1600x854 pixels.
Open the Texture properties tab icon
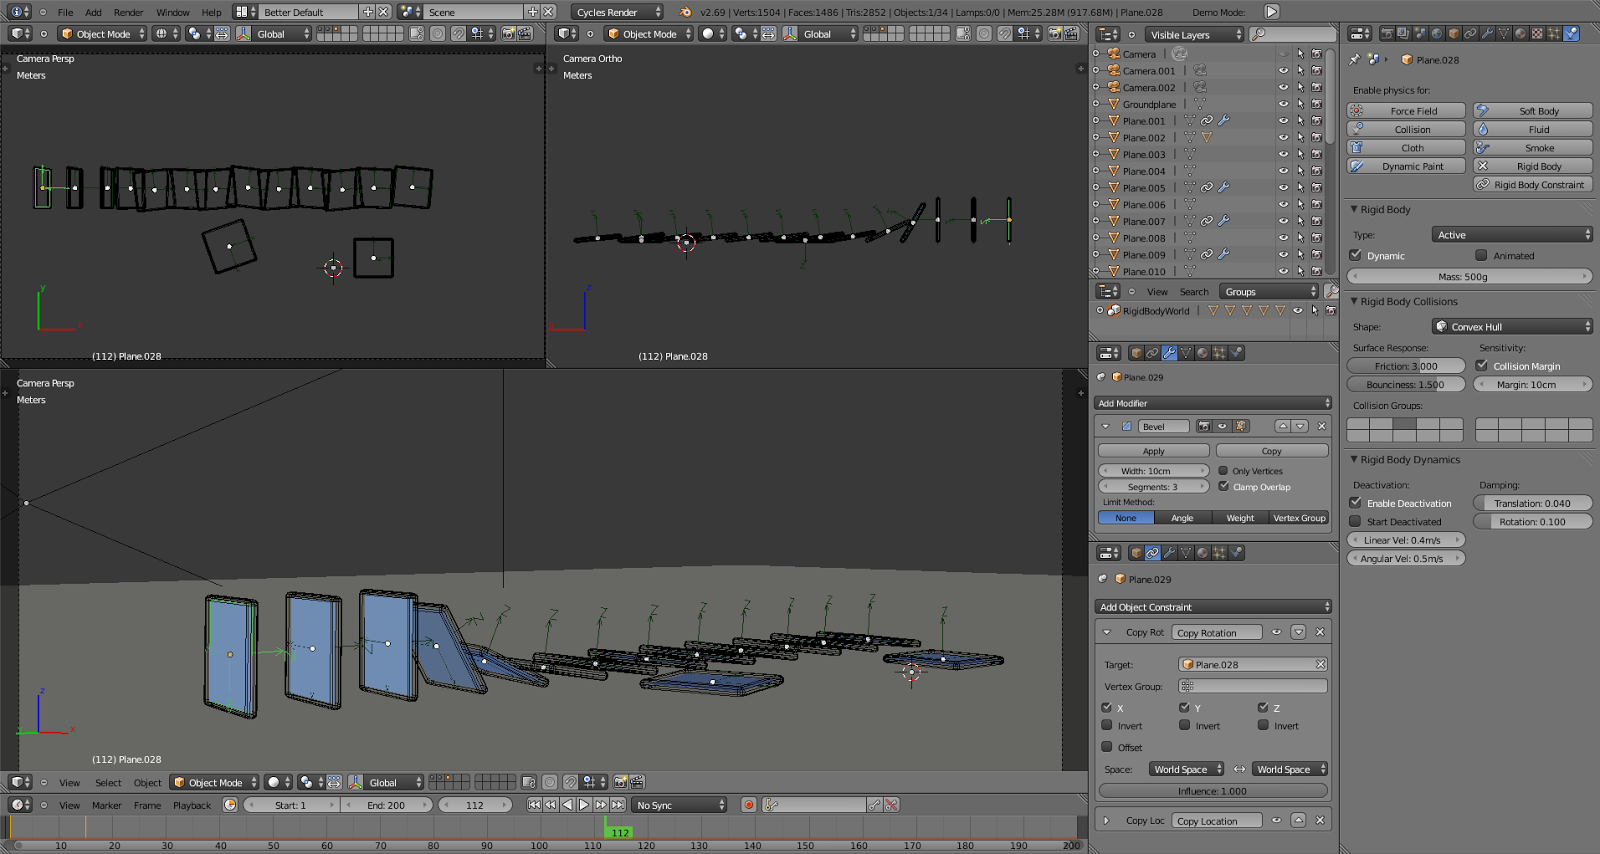pyautogui.click(x=1537, y=33)
